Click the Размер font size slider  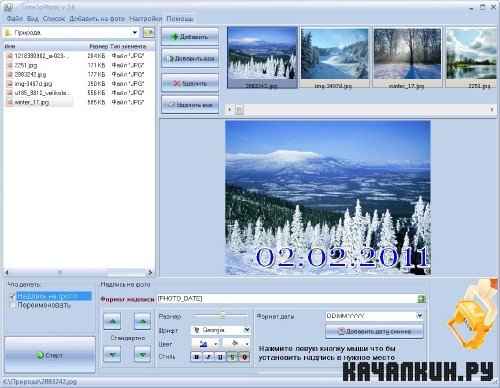220,315
